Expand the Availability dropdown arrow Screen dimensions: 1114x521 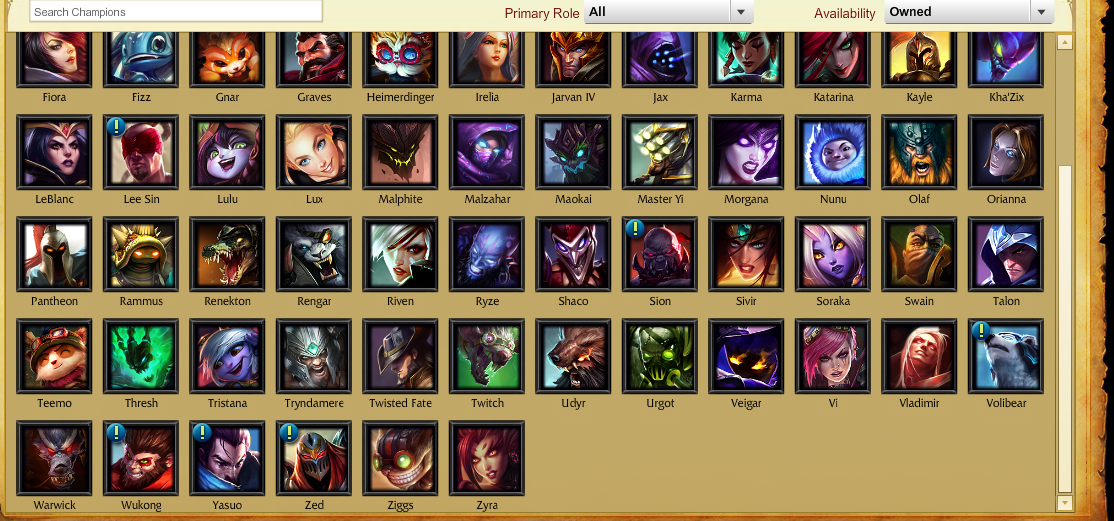(x=1042, y=11)
